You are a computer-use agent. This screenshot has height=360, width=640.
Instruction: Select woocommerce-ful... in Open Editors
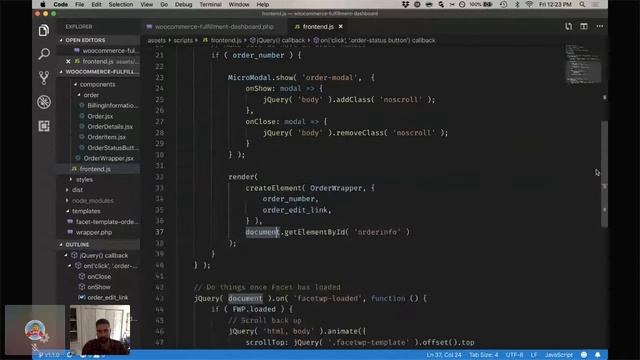pyautogui.click(x=110, y=51)
